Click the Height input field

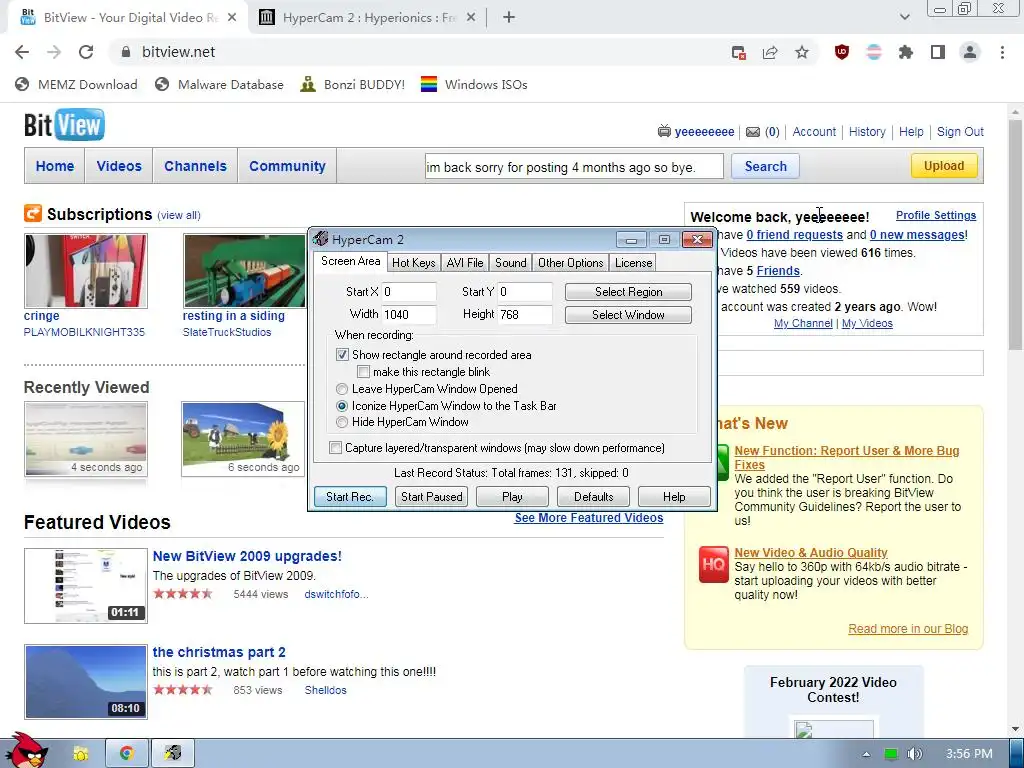tap(525, 315)
